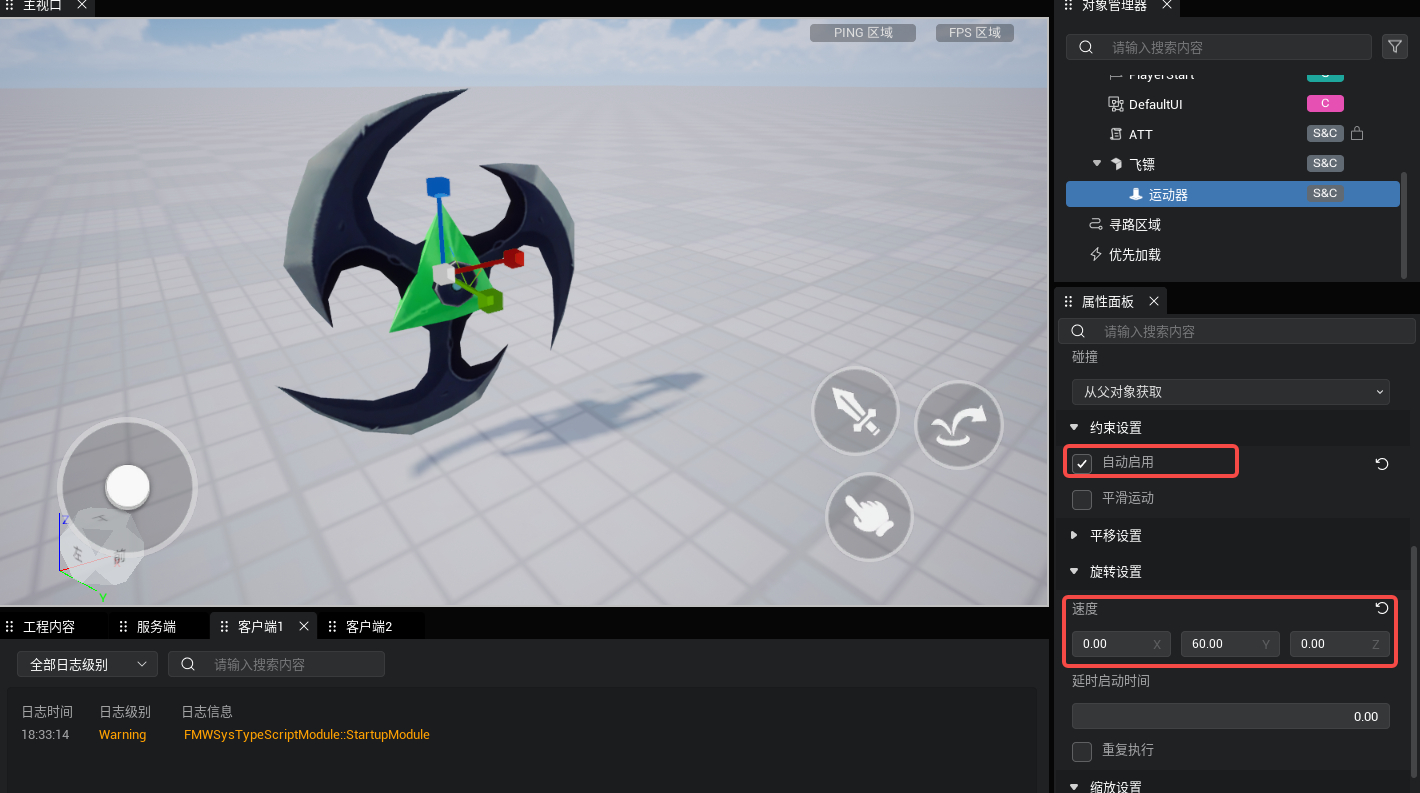The width and height of the screenshot is (1420, 793).
Task: Reset the 自动启用 value with revert icon
Action: [1382, 464]
